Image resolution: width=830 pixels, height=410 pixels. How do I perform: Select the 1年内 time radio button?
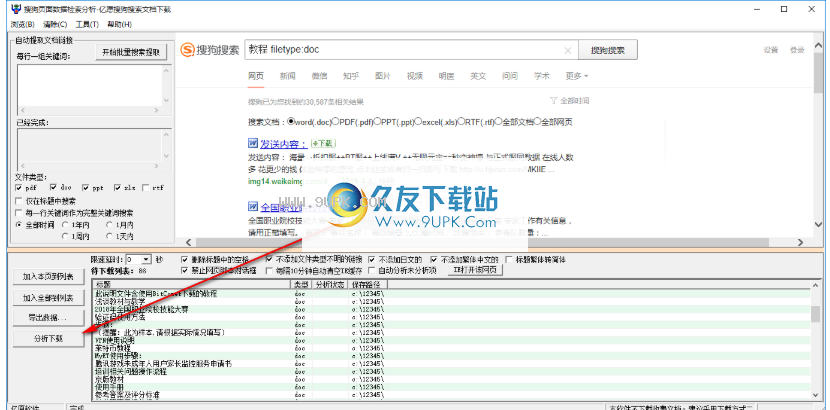(65, 224)
